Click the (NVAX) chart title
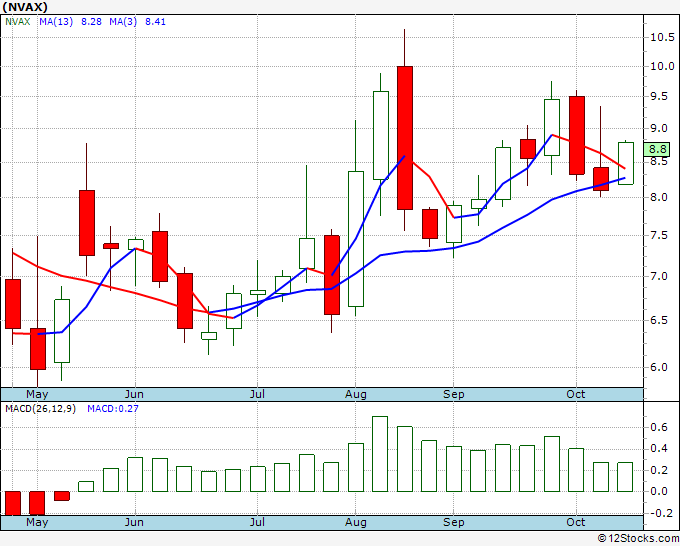This screenshot has height=546, width=680. (x=25, y=7)
